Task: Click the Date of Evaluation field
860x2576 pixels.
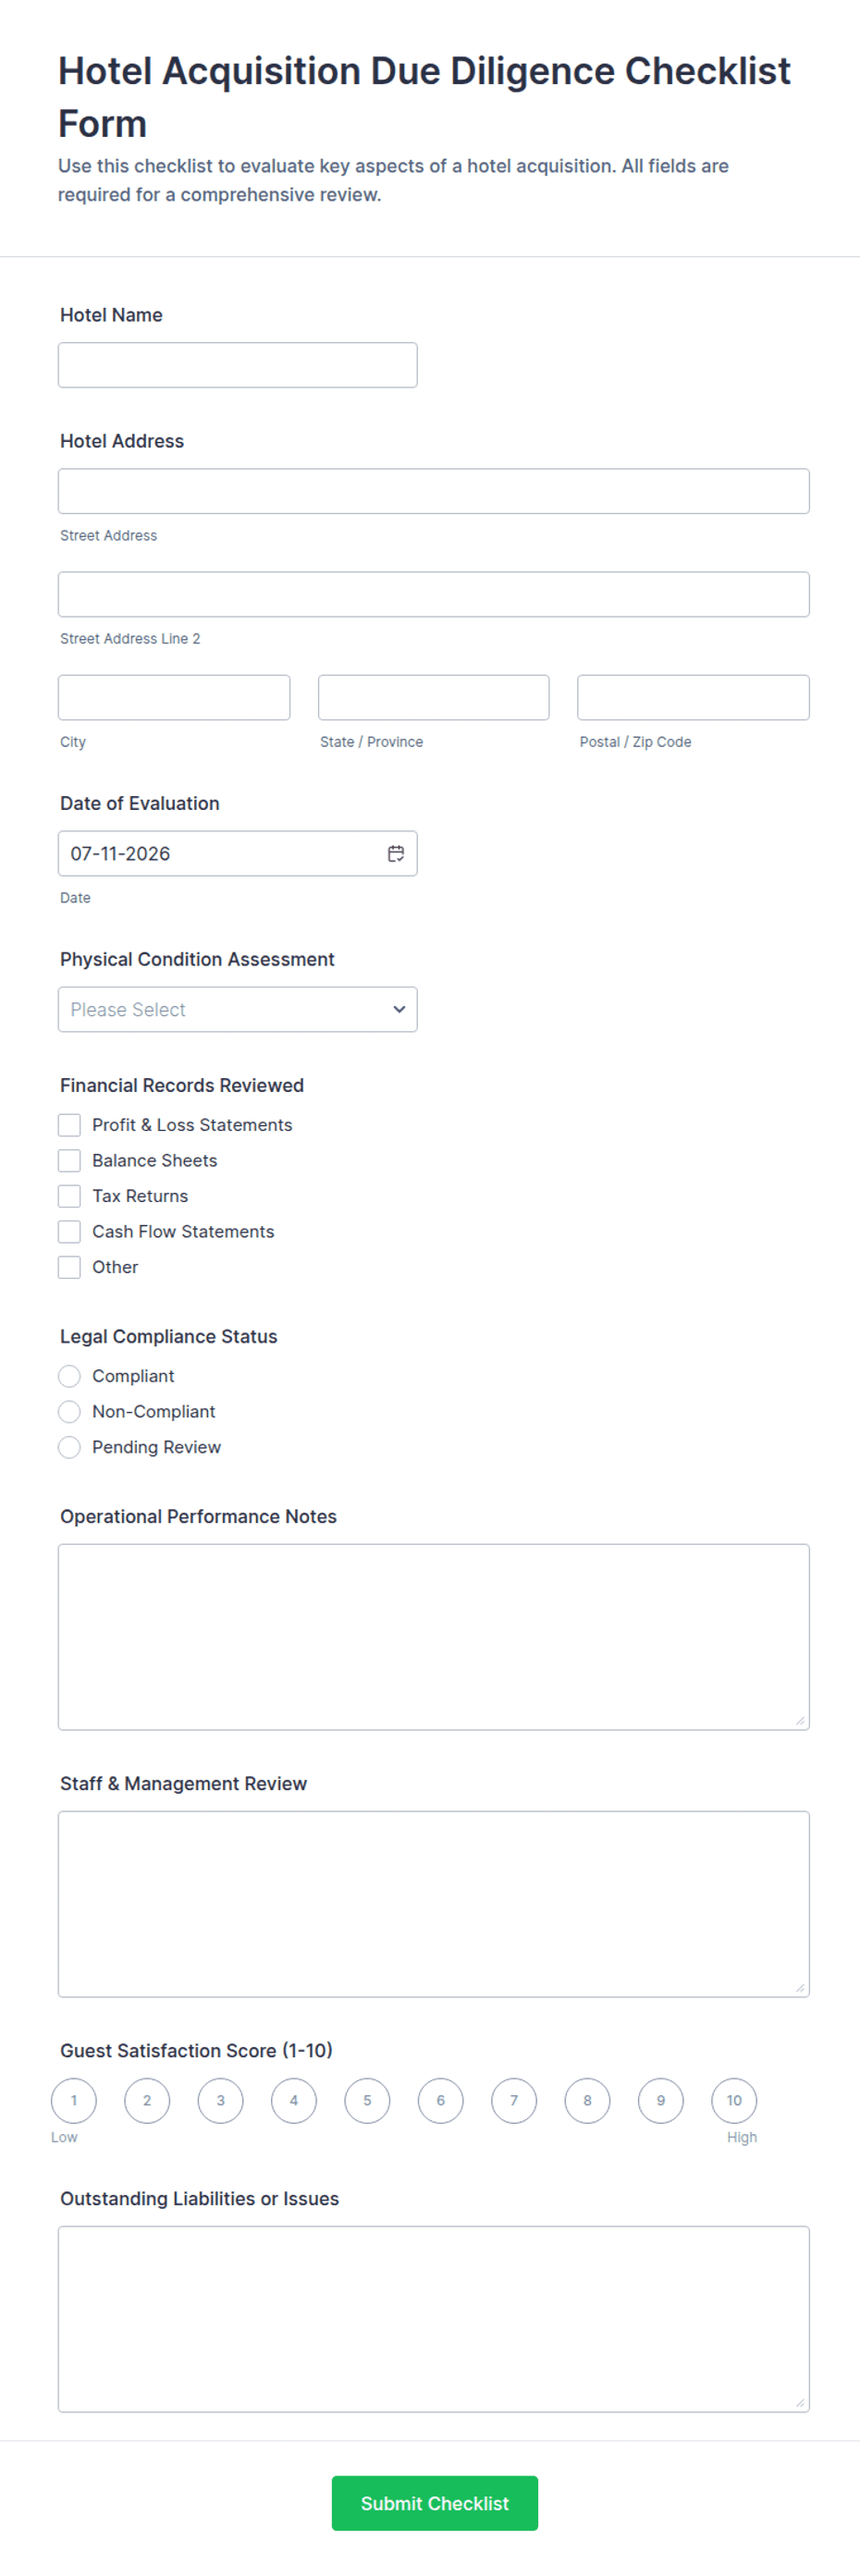Action: (237, 853)
